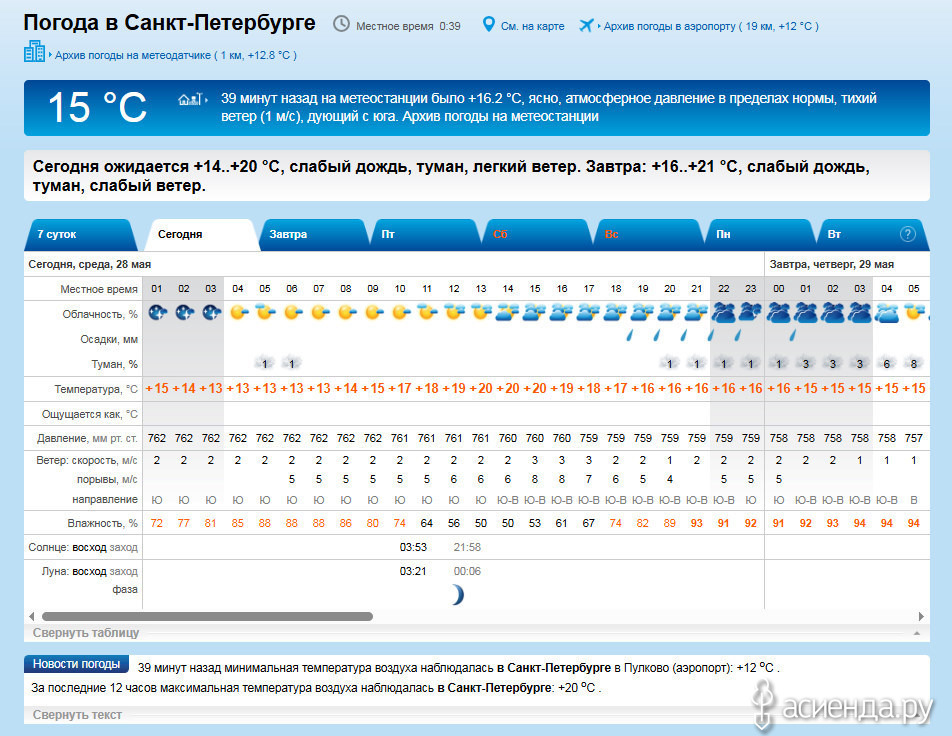952x736 pixels.
Task: Click the sunny icon for hour 04 today
Action: tap(238, 313)
